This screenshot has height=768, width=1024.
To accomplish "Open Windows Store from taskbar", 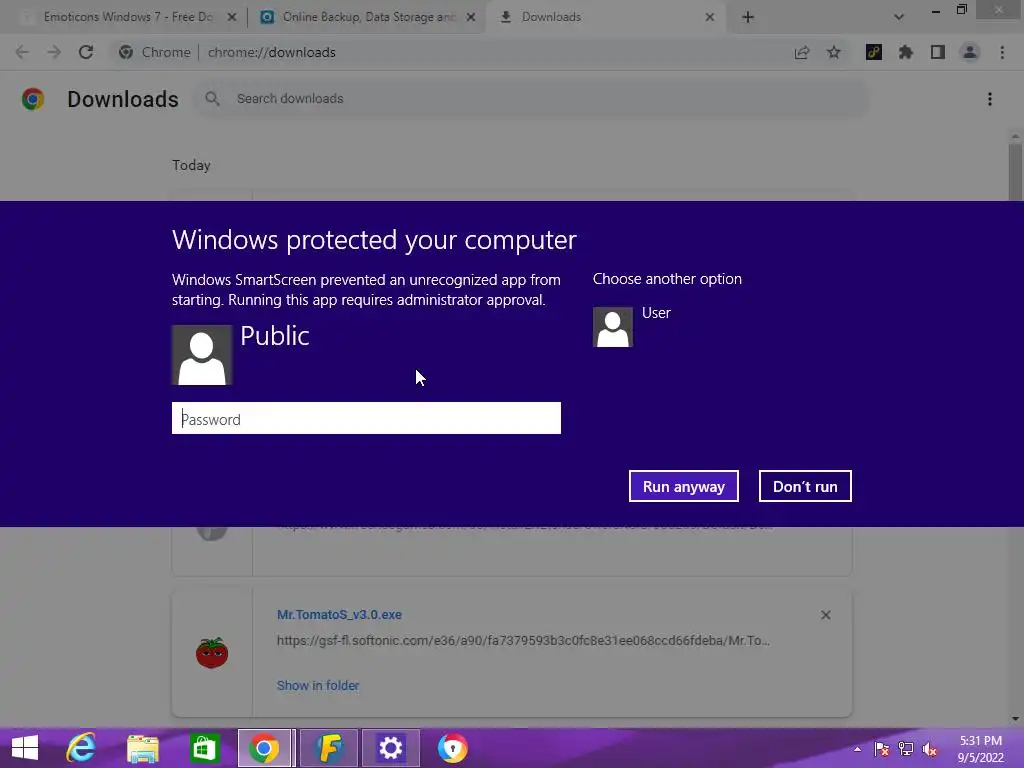I will pyautogui.click(x=204, y=748).
